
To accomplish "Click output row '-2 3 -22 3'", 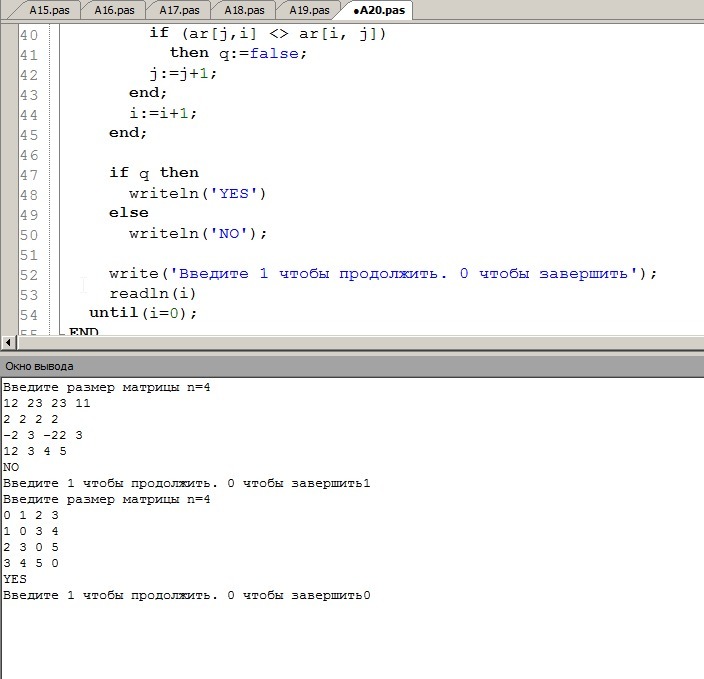I will click(43, 435).
